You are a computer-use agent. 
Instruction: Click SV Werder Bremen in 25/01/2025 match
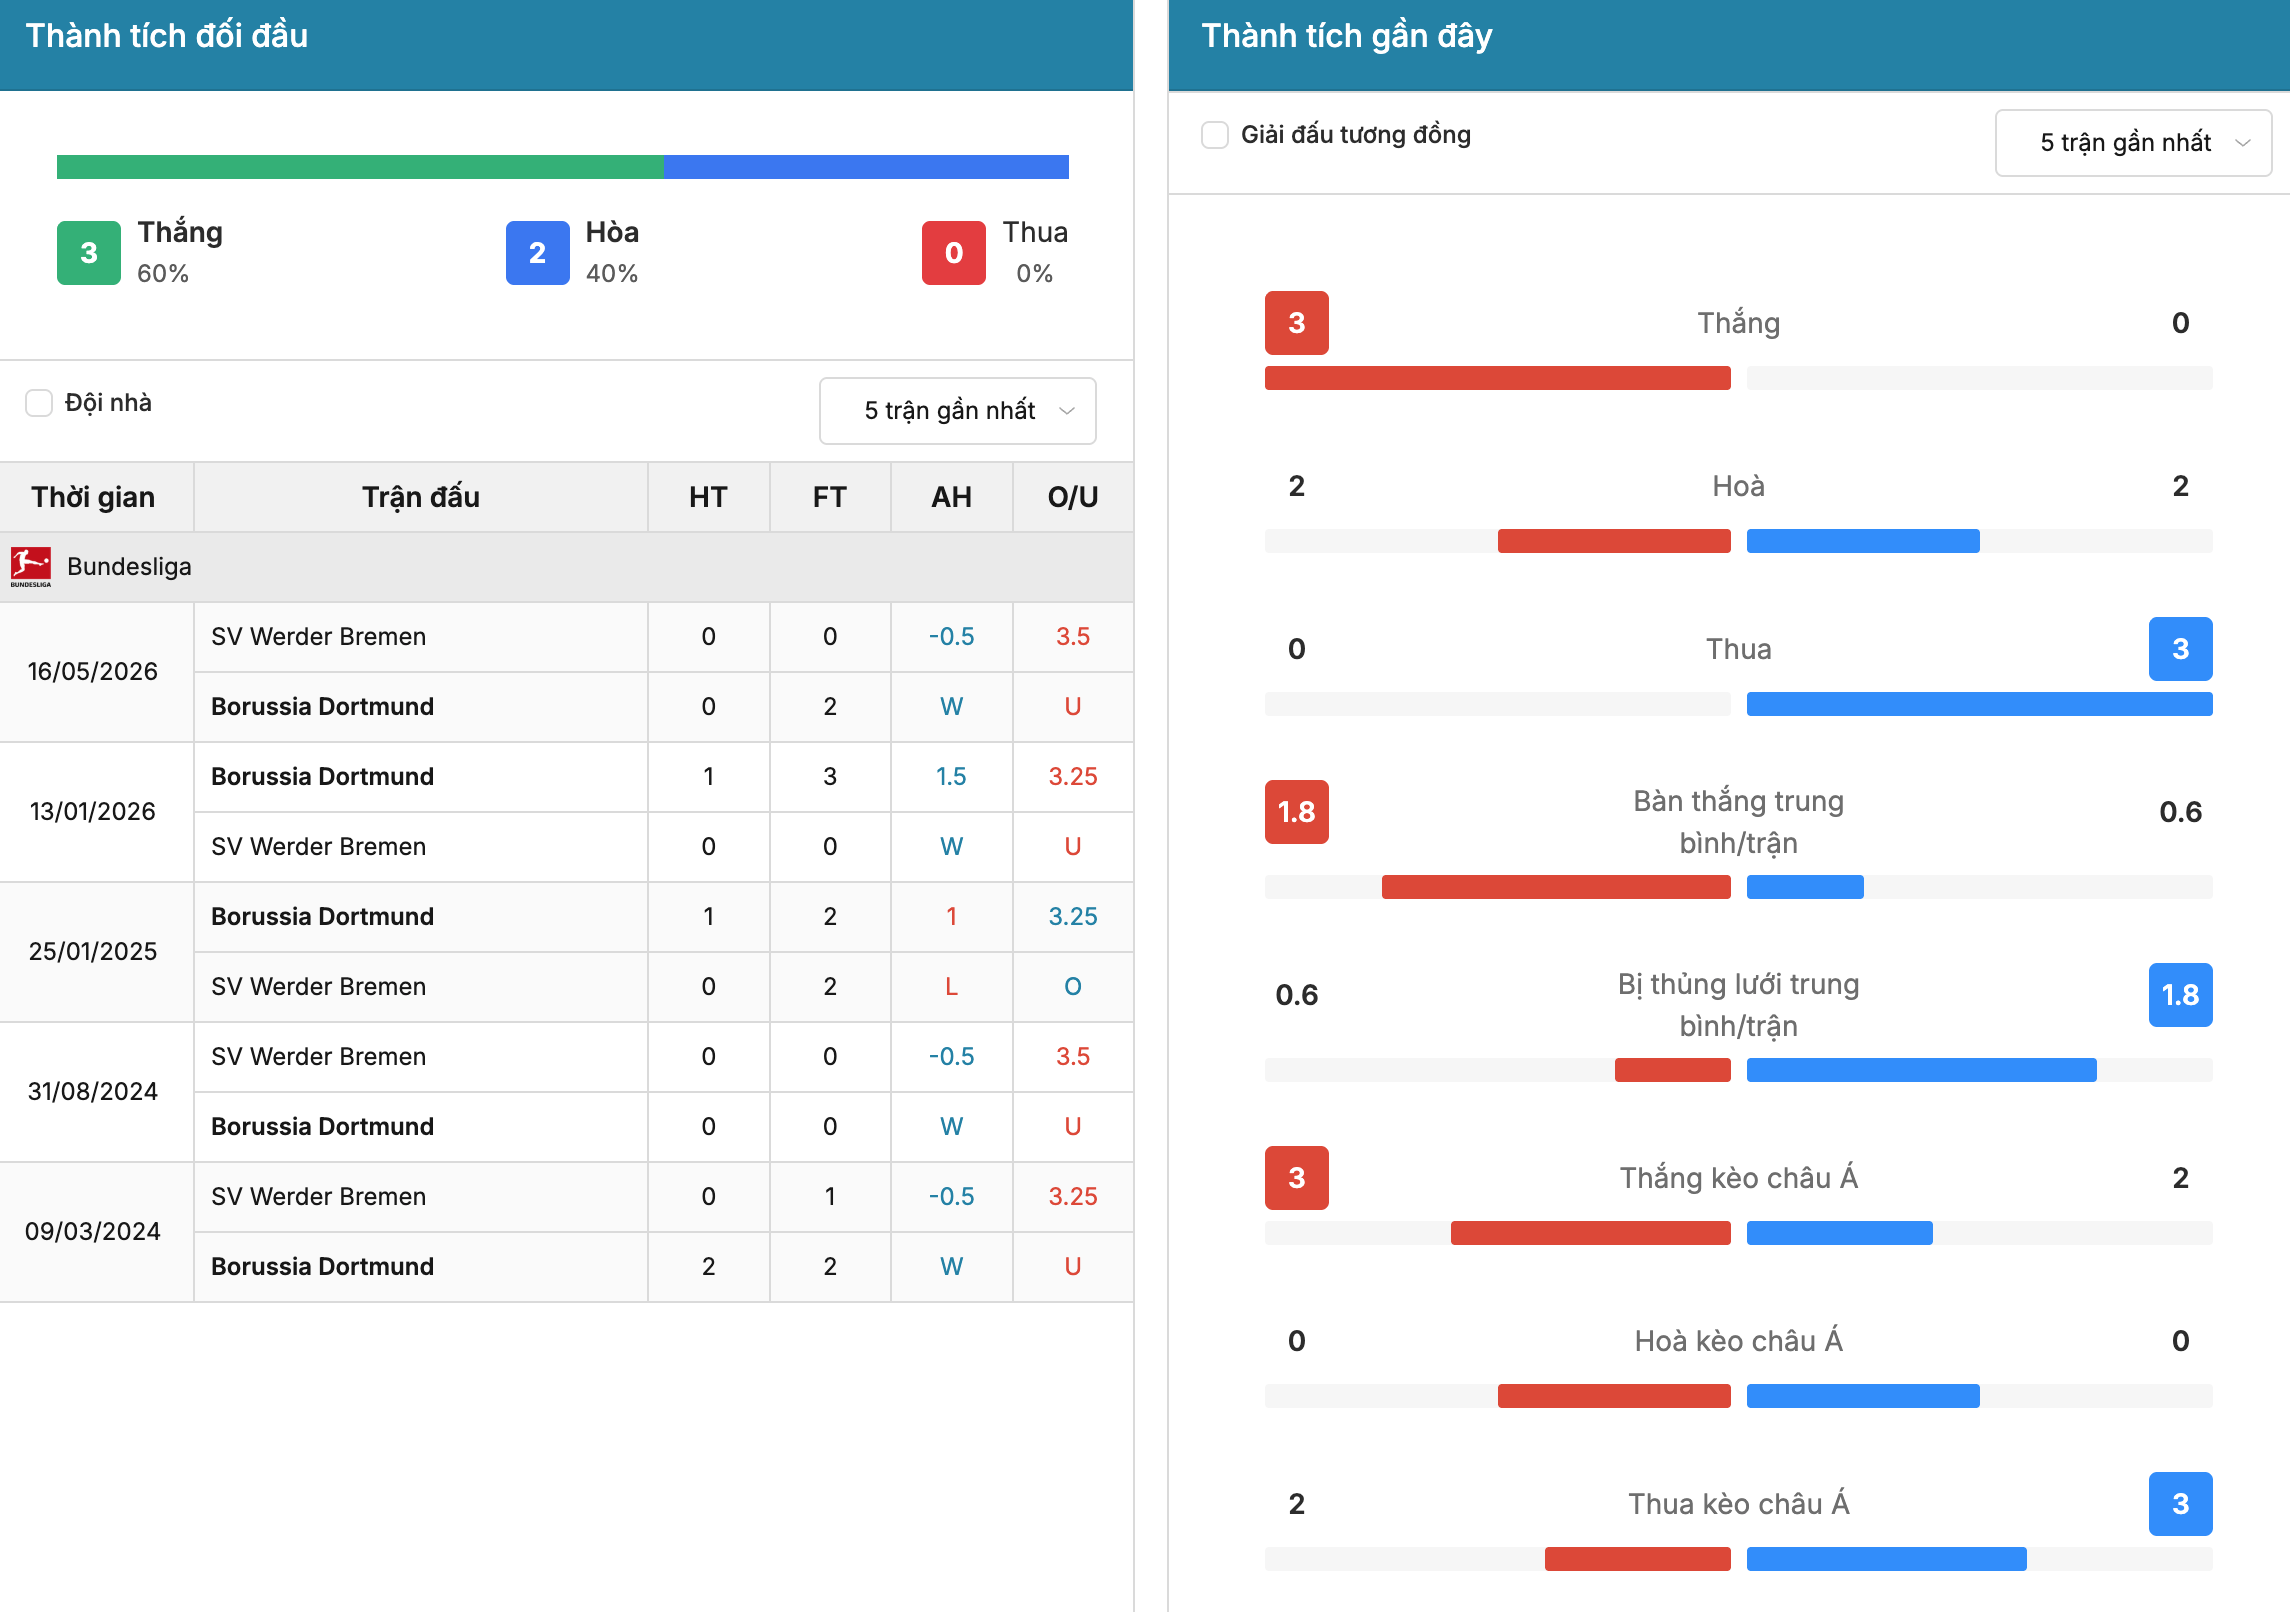(x=319, y=987)
